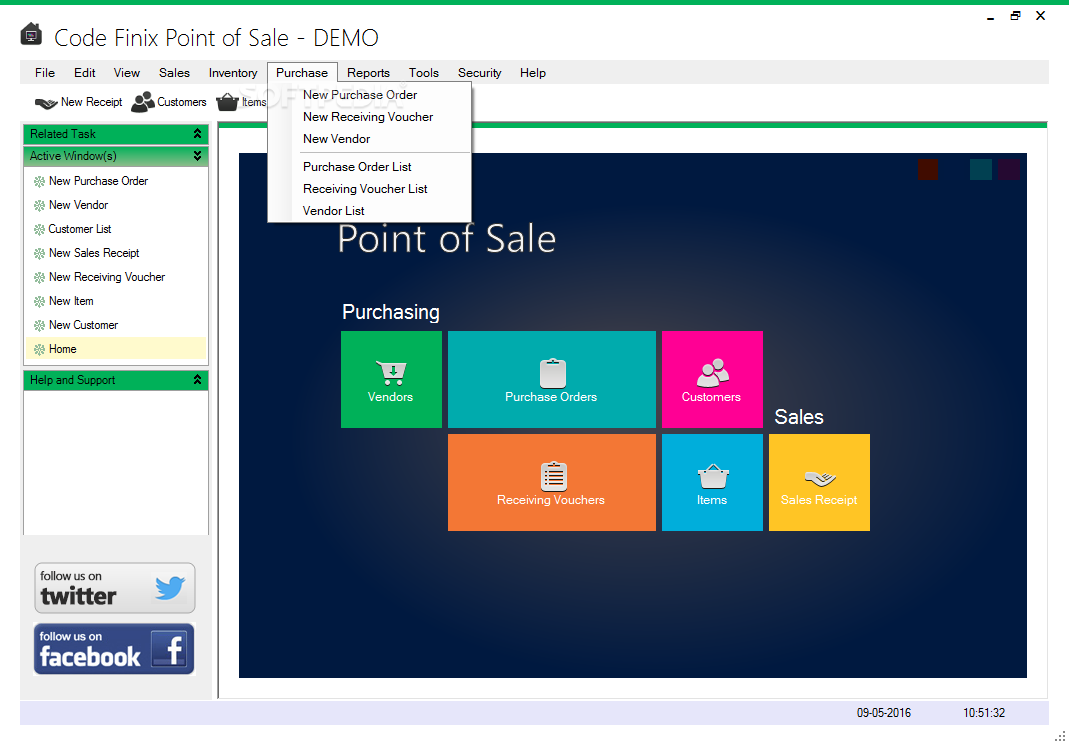Open the Tools menu
Screen dimensions: 1069x745
(x=423, y=73)
